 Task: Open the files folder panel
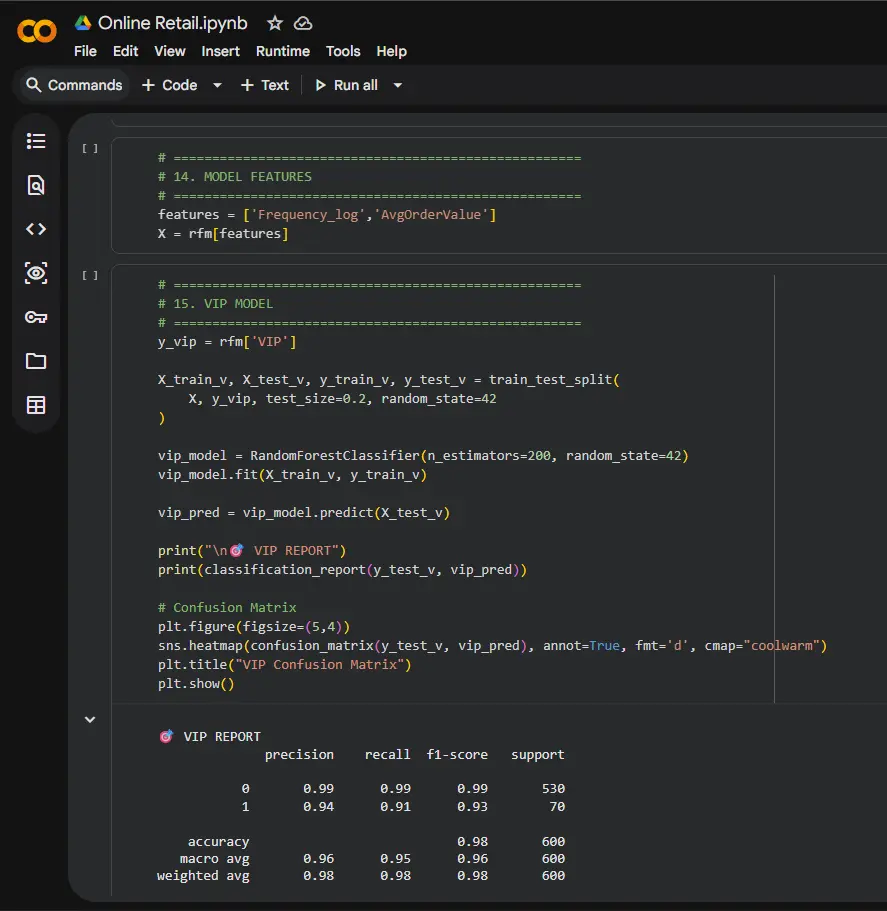(36, 361)
